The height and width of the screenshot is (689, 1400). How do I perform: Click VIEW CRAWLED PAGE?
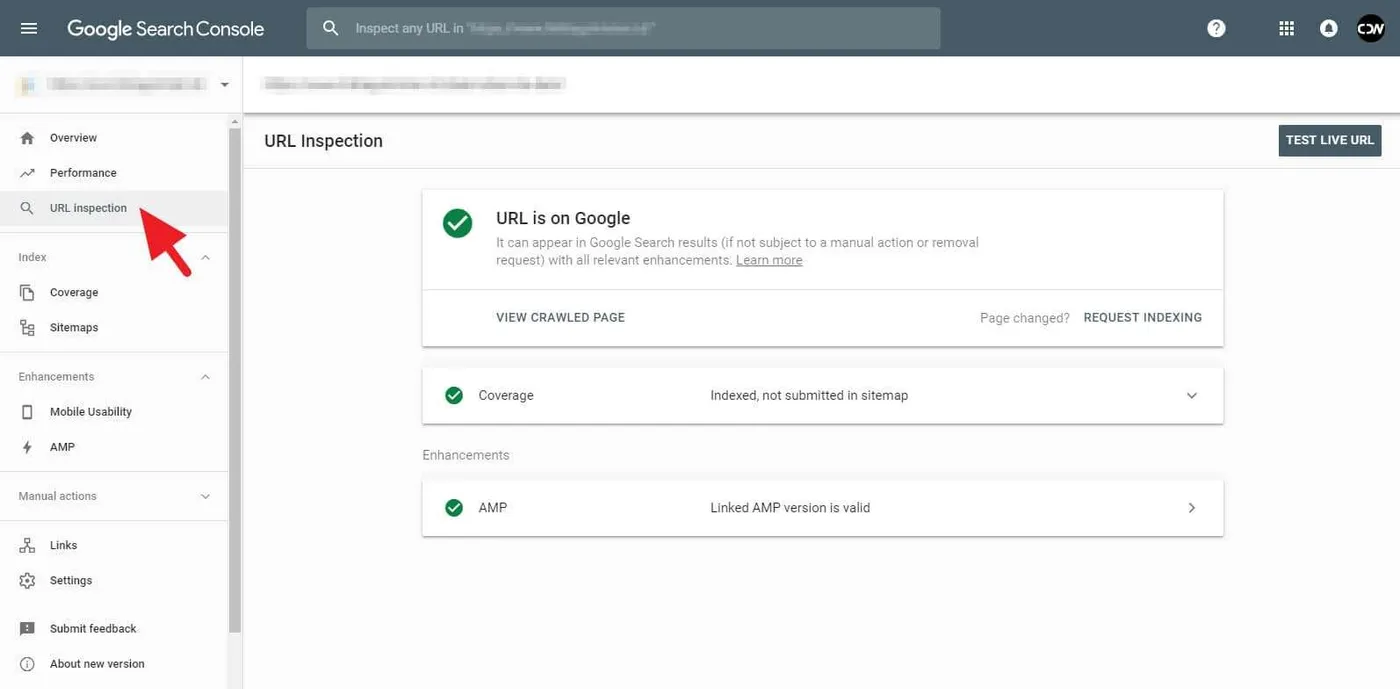coord(560,317)
